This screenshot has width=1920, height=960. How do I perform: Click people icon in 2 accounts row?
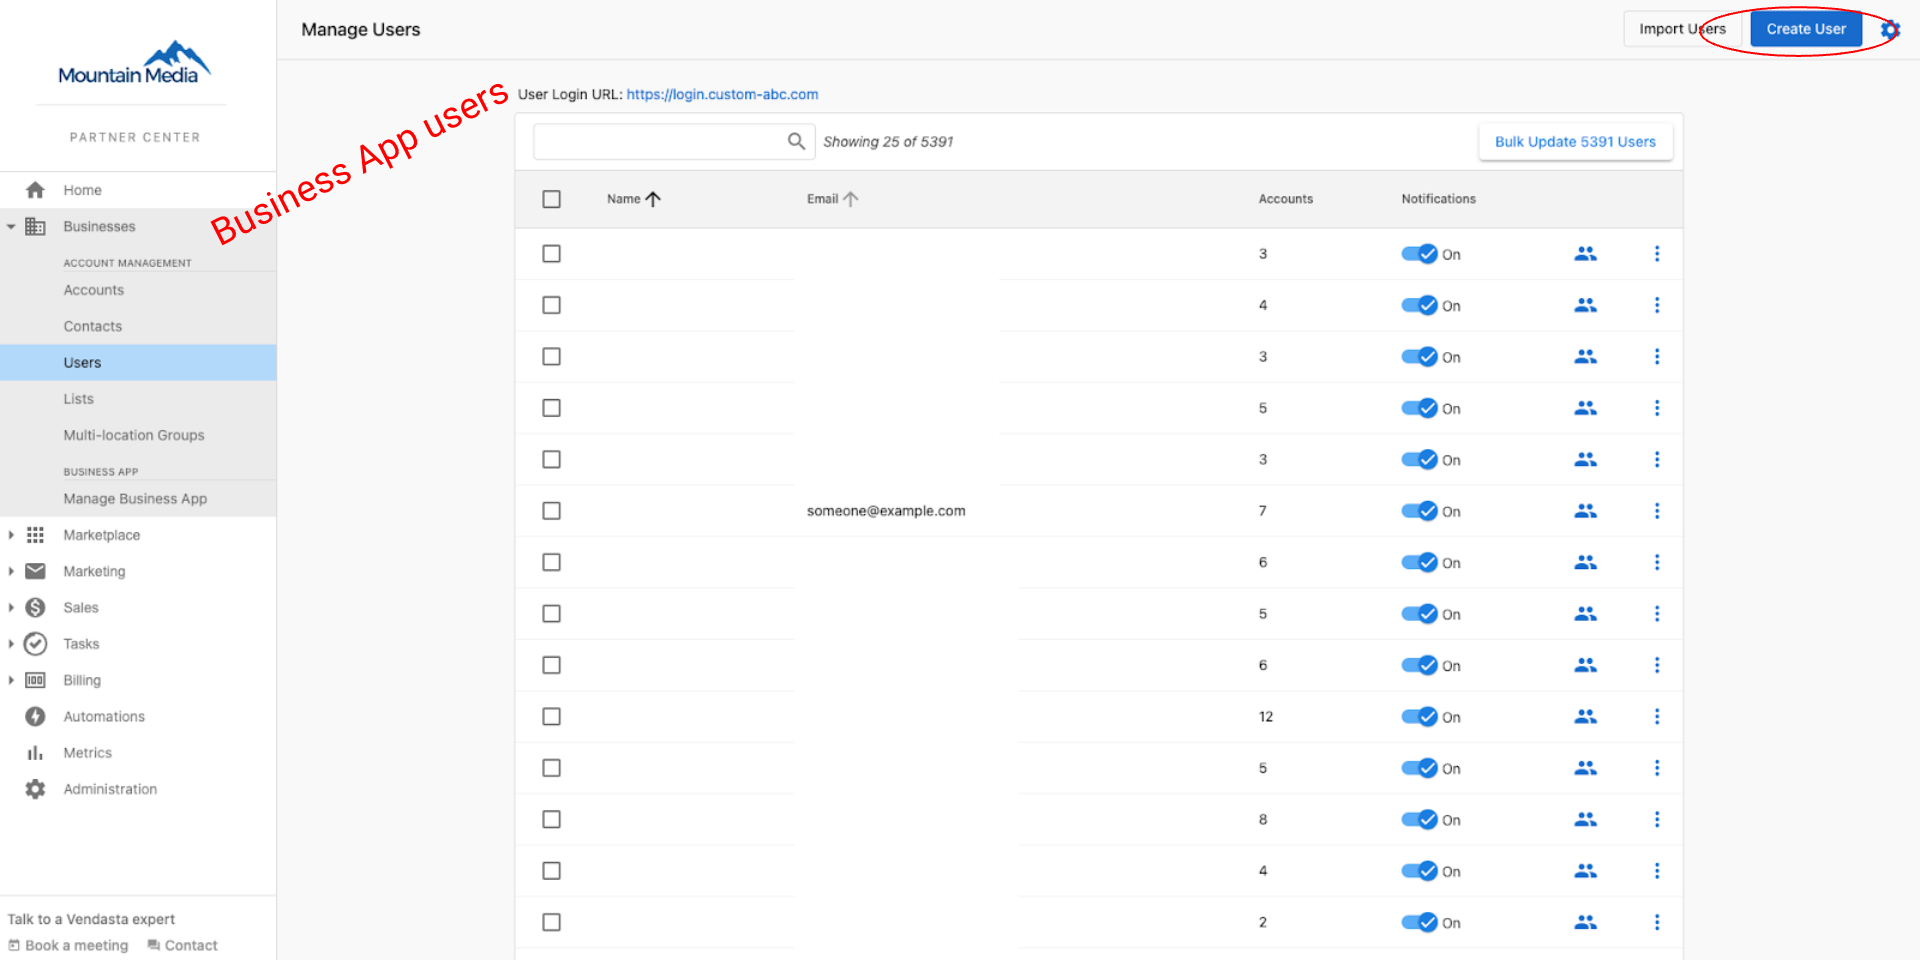click(x=1585, y=922)
